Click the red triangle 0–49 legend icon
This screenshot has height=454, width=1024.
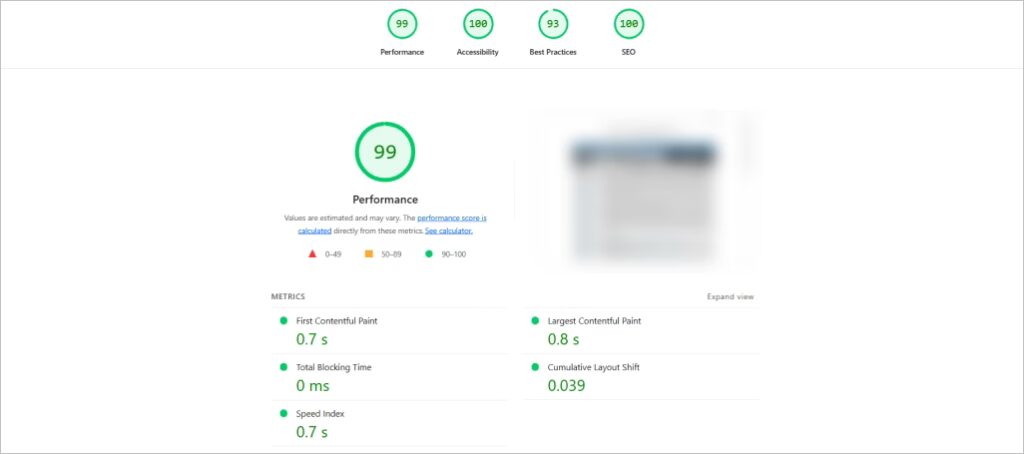point(312,254)
